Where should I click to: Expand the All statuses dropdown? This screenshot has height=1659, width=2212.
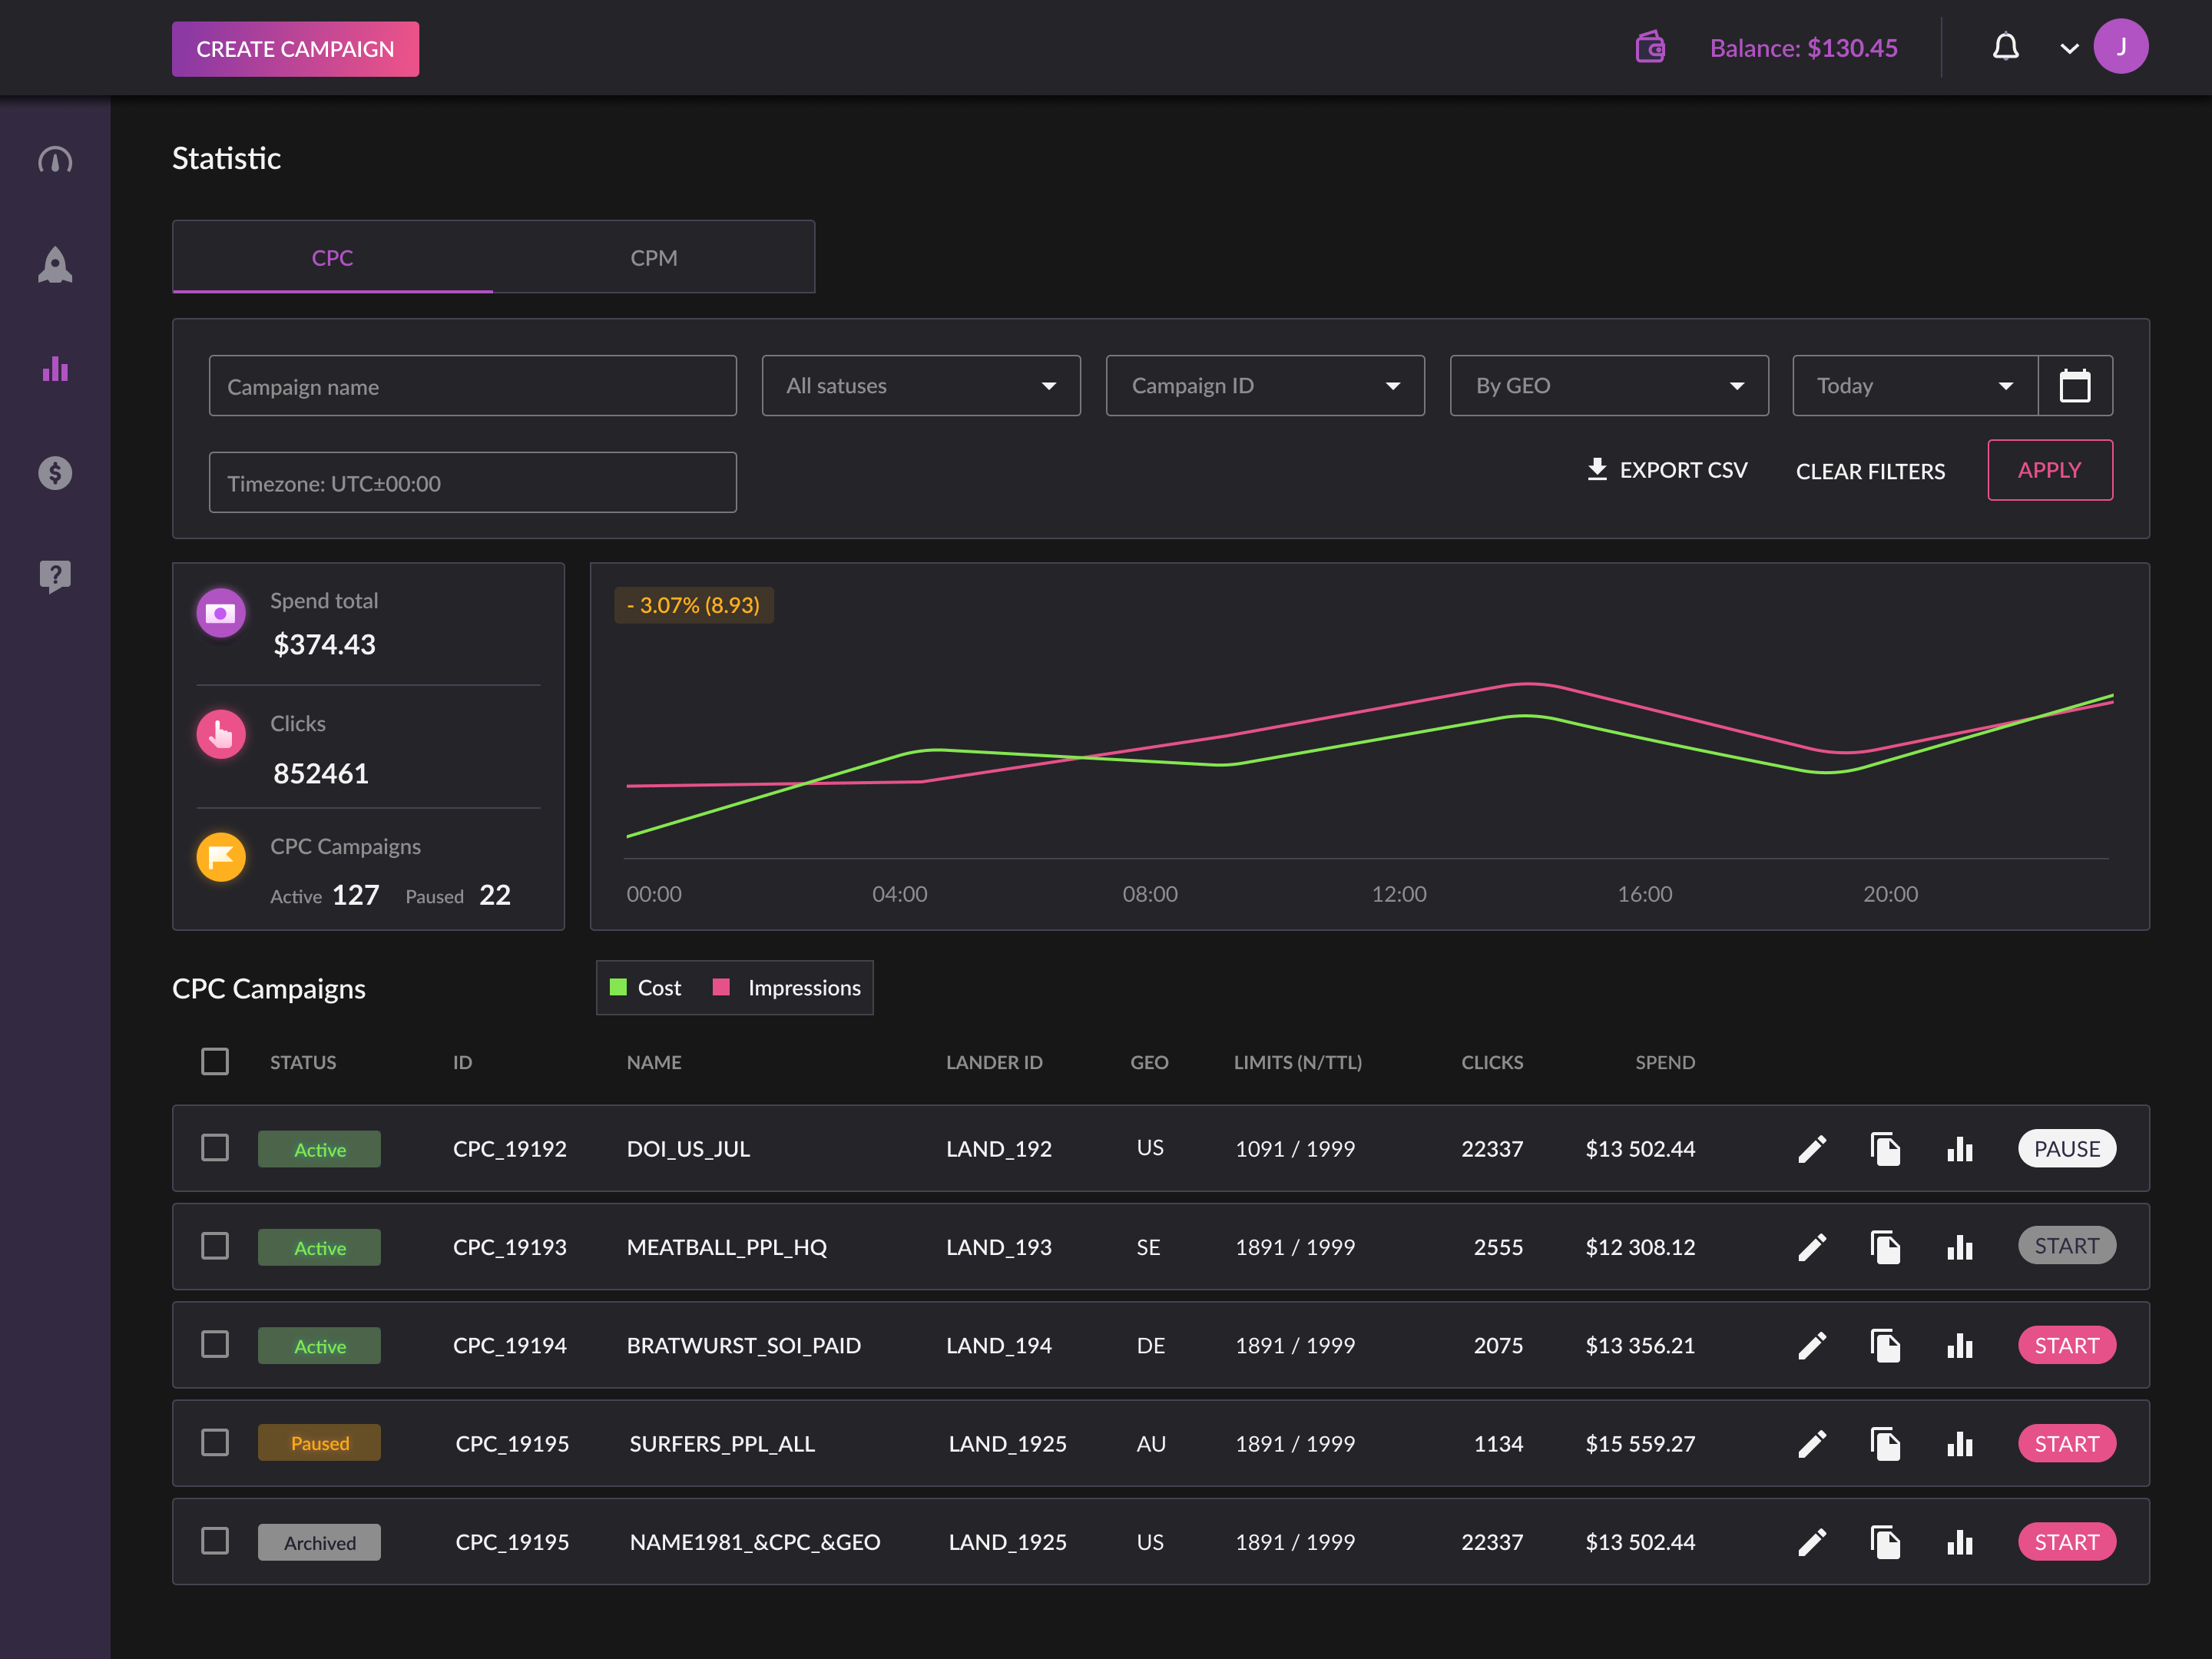(920, 386)
